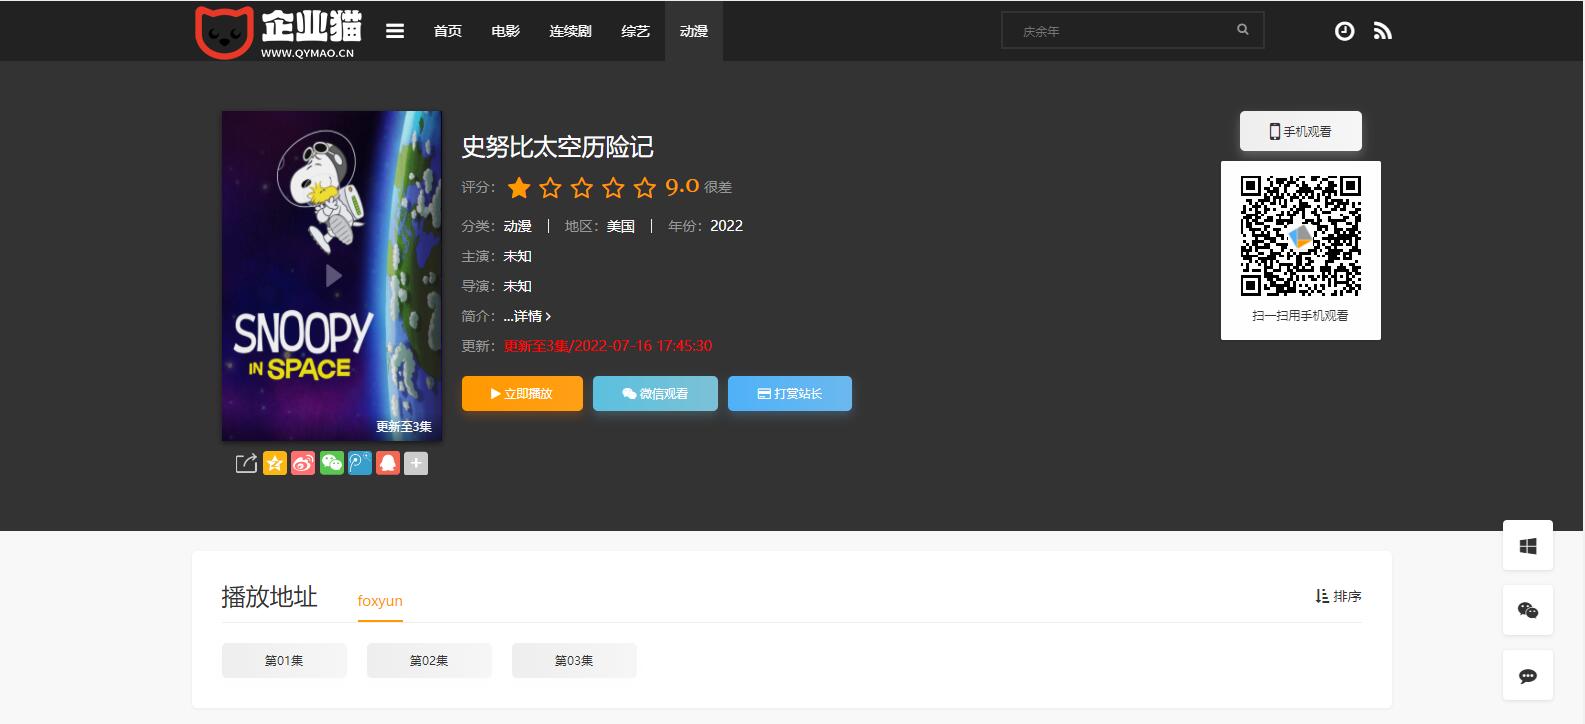Screen dimensions: 1585x724
Task: Switch to the foxyun source tab
Action: (380, 601)
